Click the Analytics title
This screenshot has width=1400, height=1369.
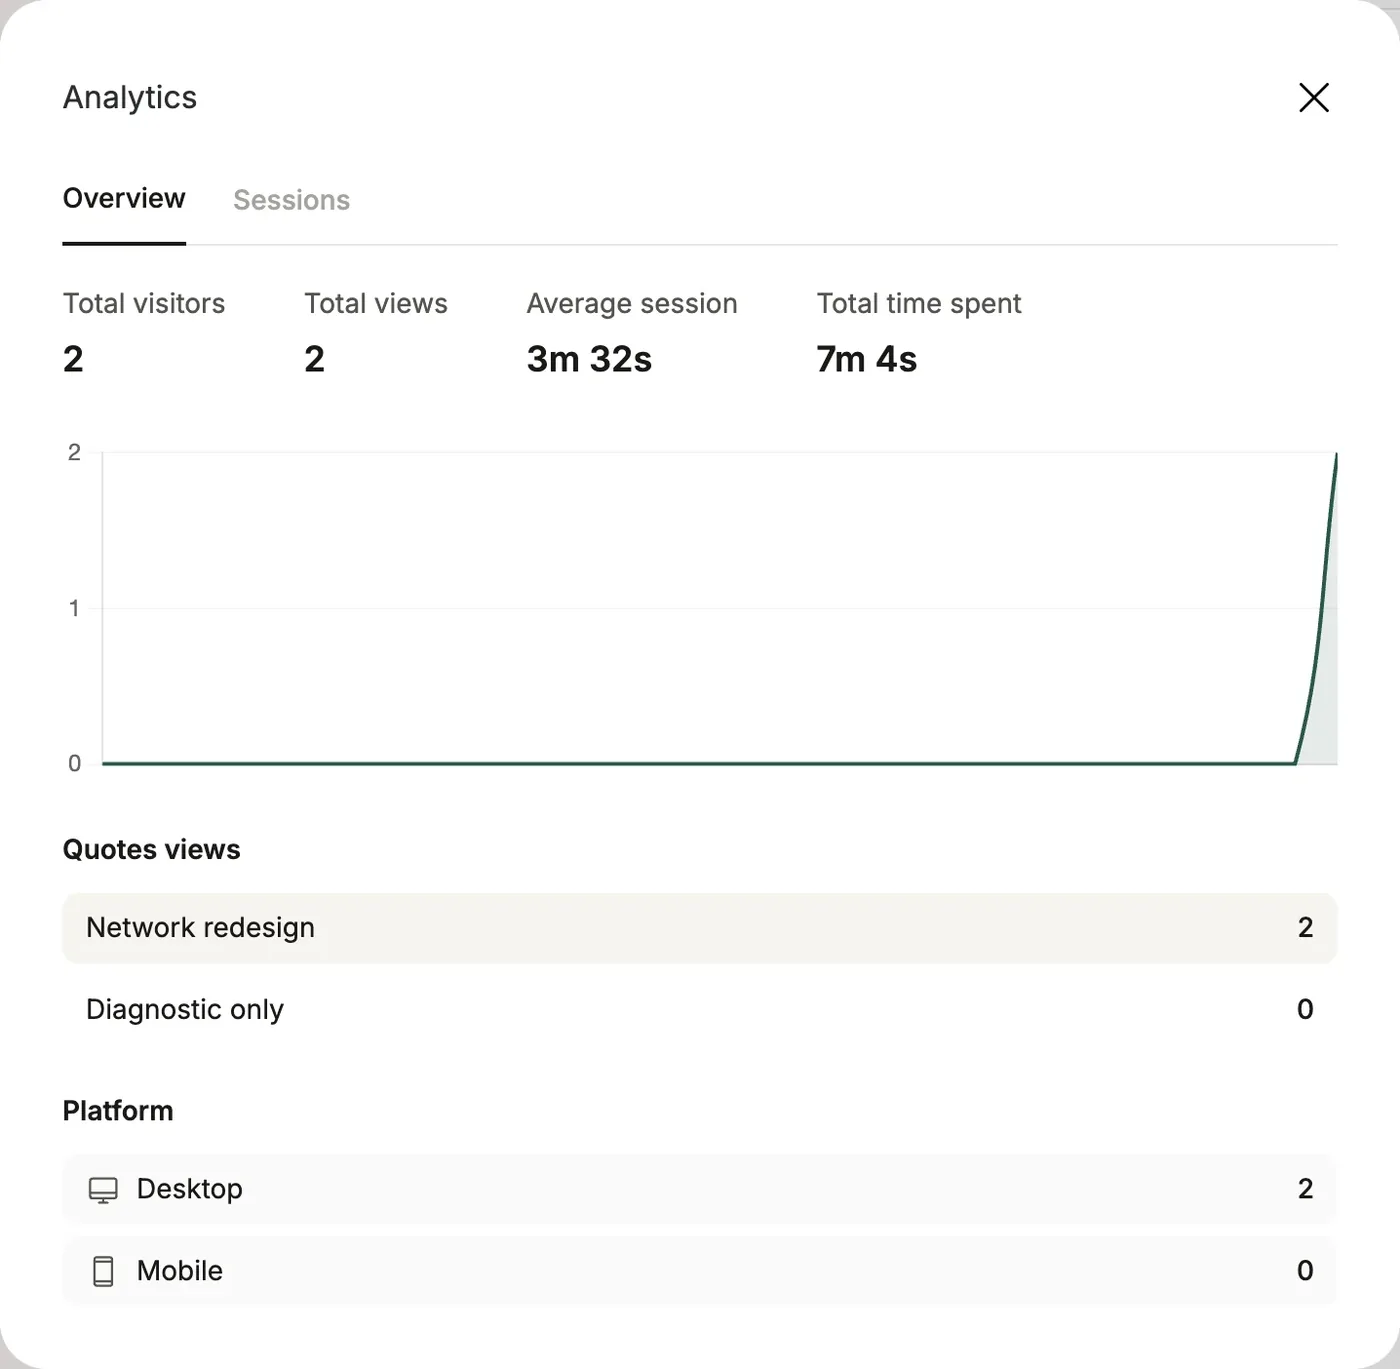130,97
